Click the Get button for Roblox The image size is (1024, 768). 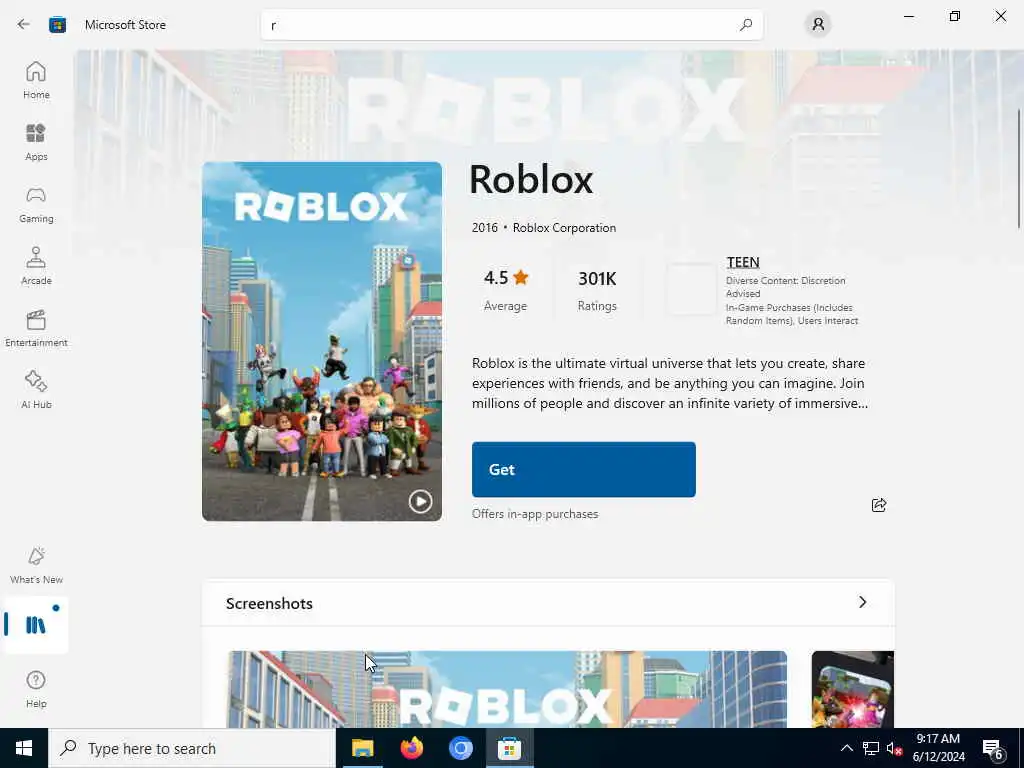coord(584,470)
